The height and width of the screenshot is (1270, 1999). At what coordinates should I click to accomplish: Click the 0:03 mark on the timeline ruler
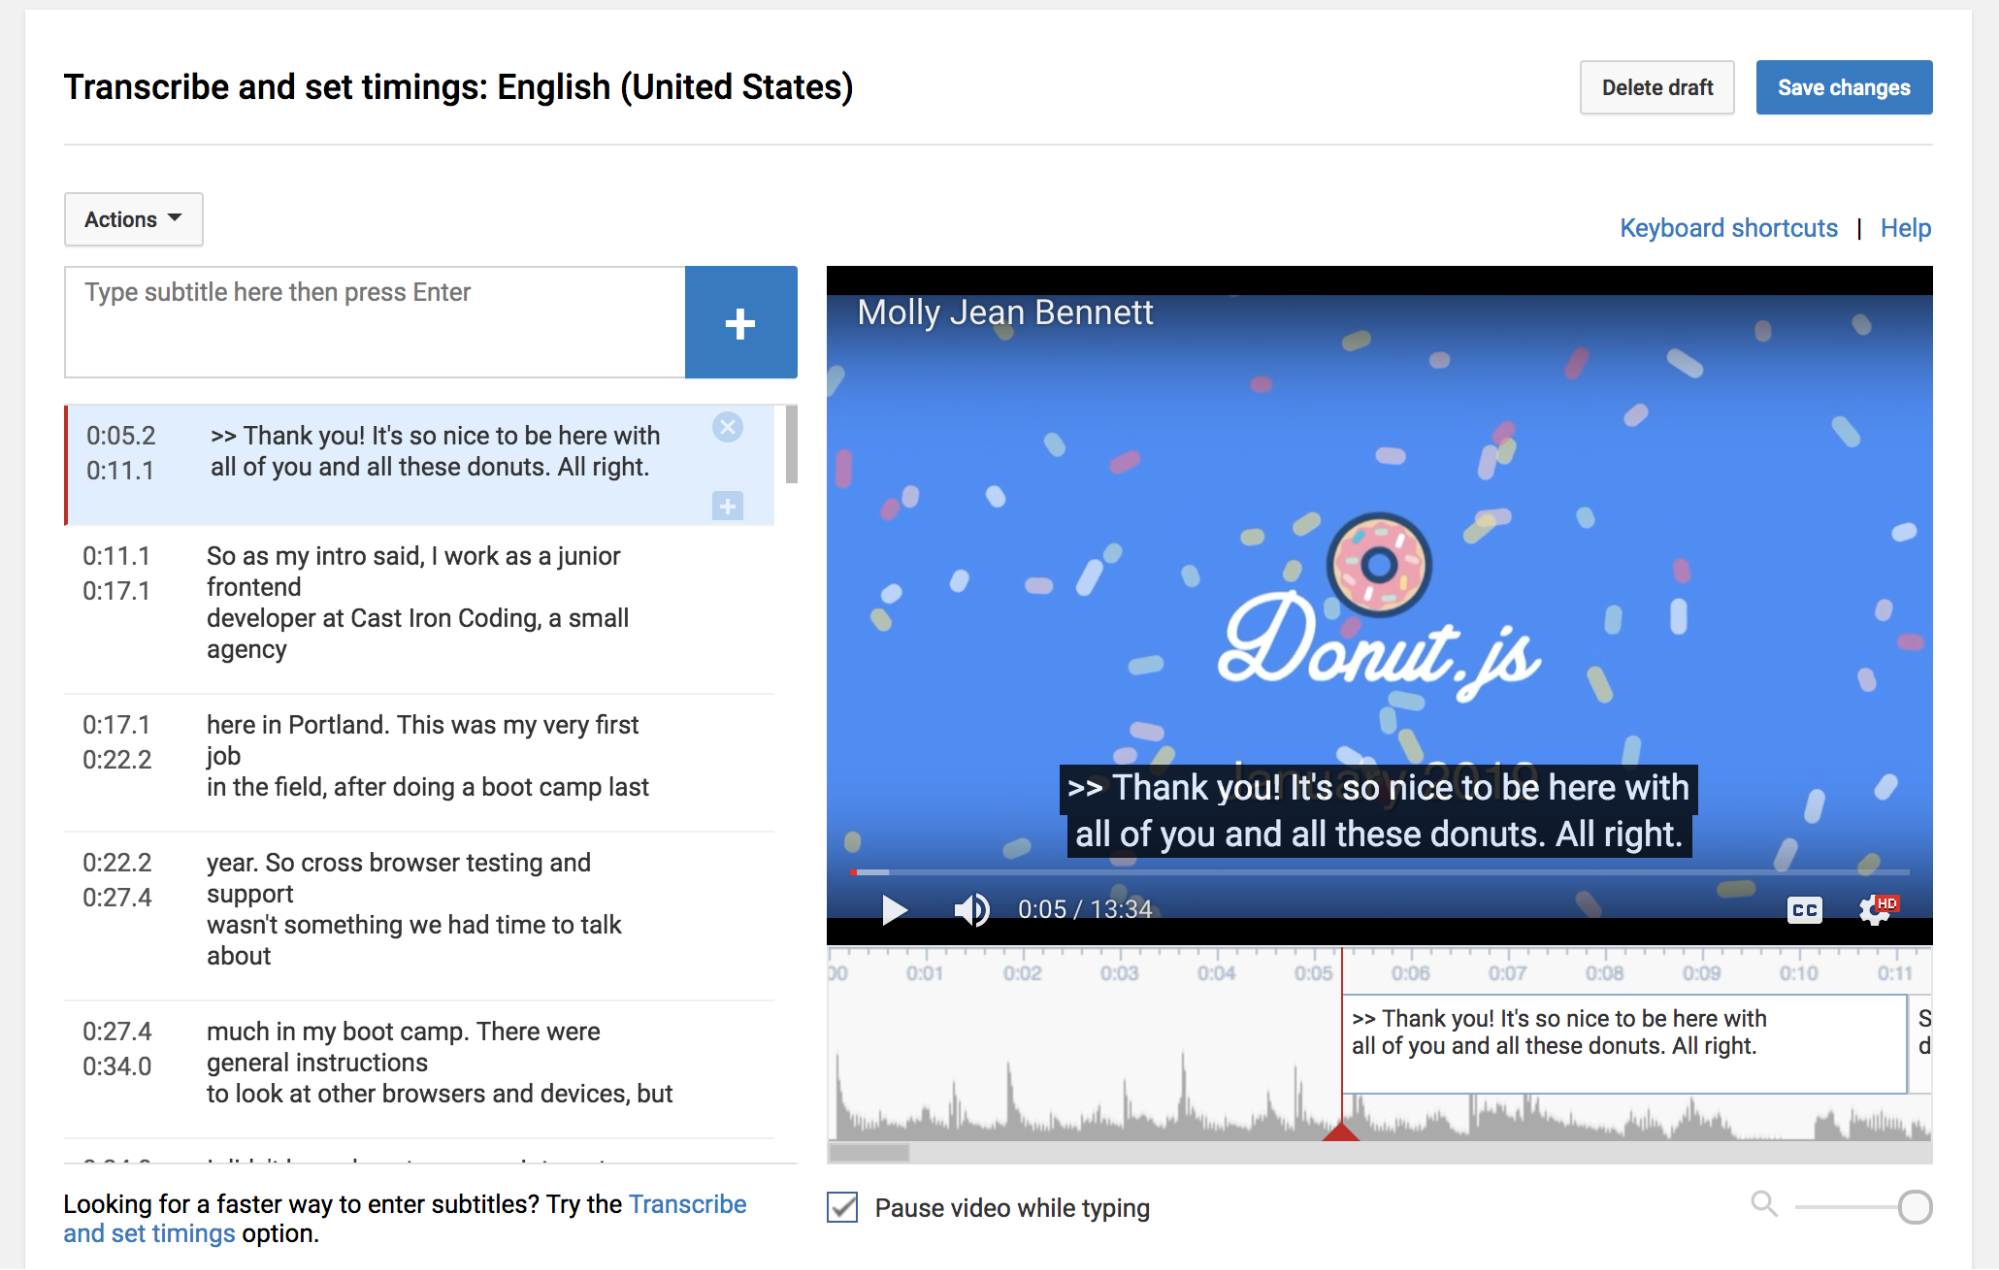[1119, 973]
